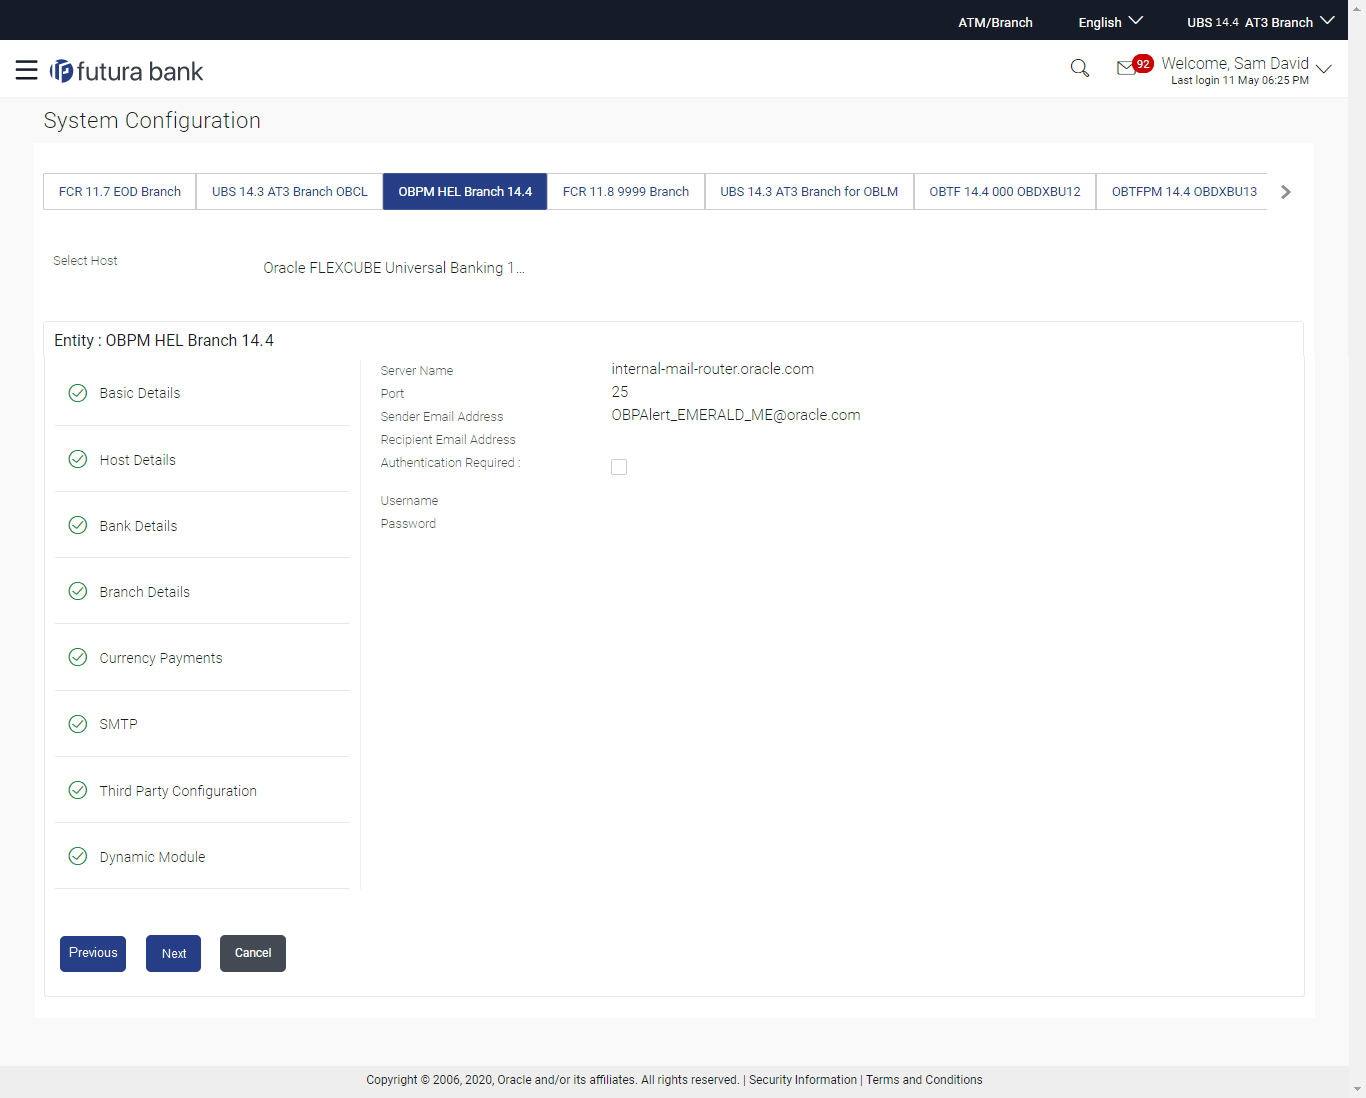This screenshot has height=1098, width=1366.
Task: Open the UBS 14.3 AT3 Branch for OBLM tab
Action: [809, 192]
